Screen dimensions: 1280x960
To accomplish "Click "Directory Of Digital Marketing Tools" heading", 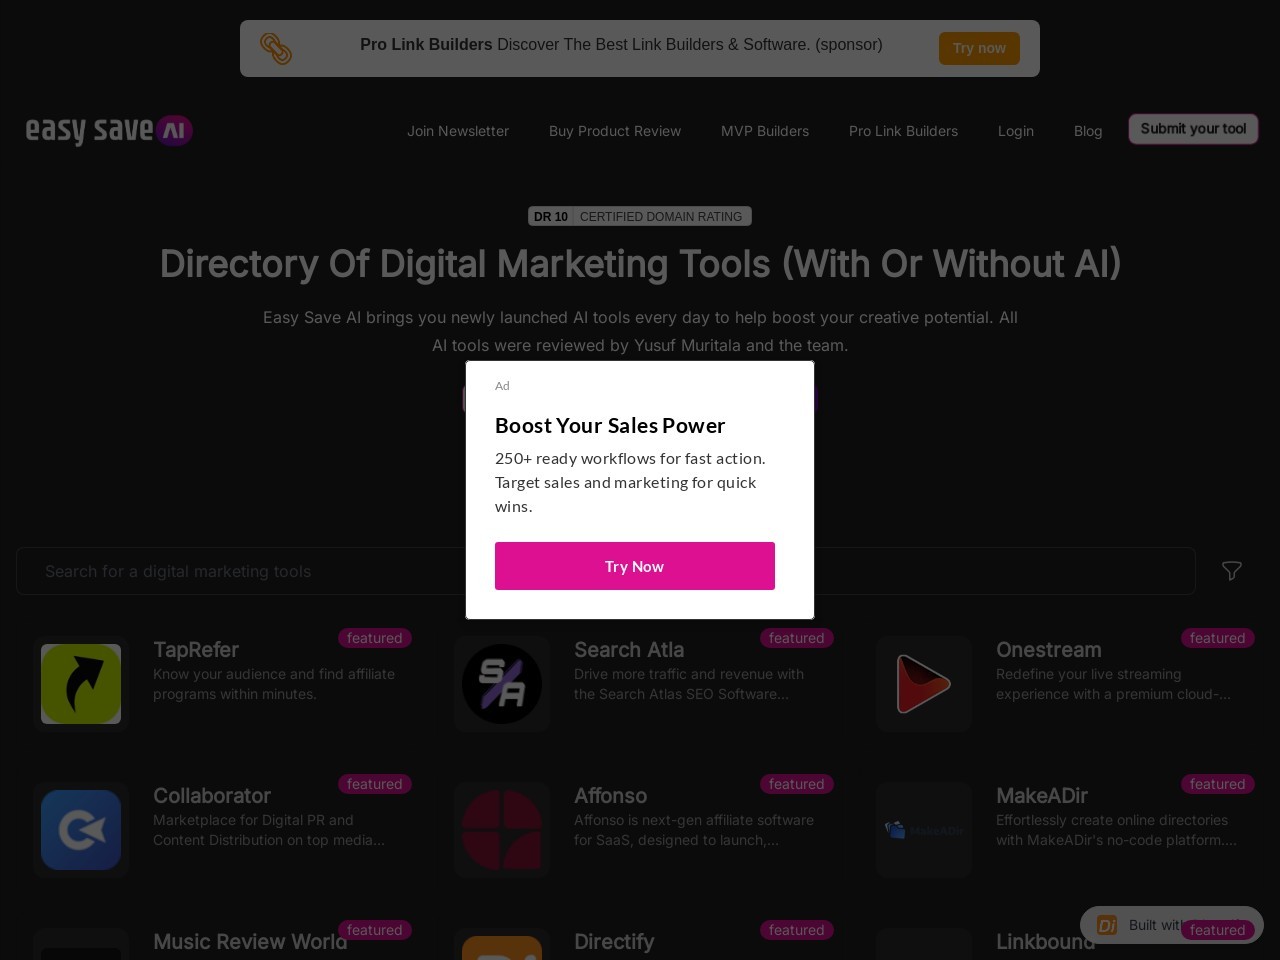I will 640,264.
